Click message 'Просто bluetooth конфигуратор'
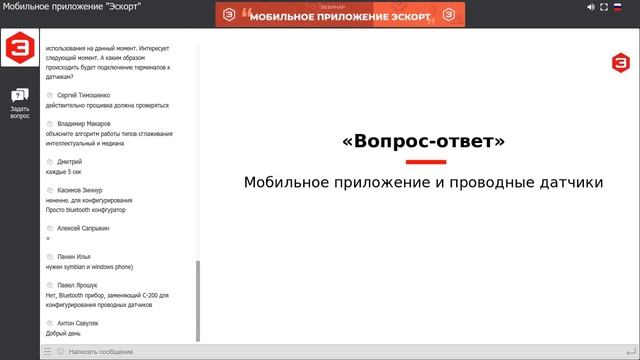 coord(86,210)
